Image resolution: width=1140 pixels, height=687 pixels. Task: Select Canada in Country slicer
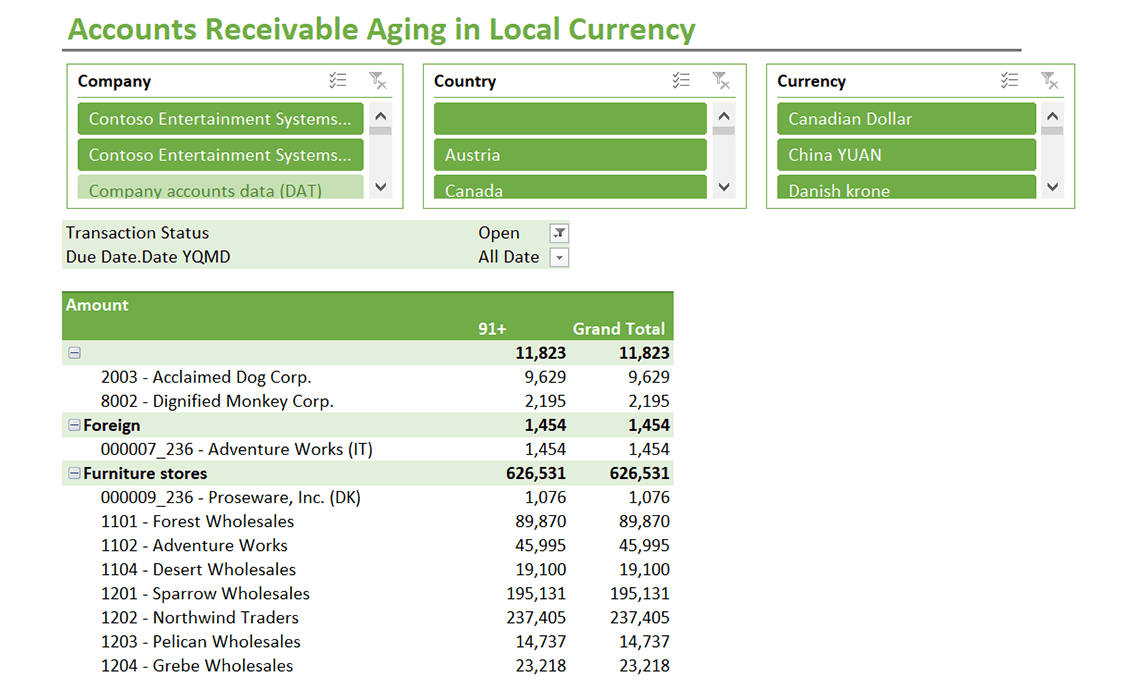click(570, 187)
